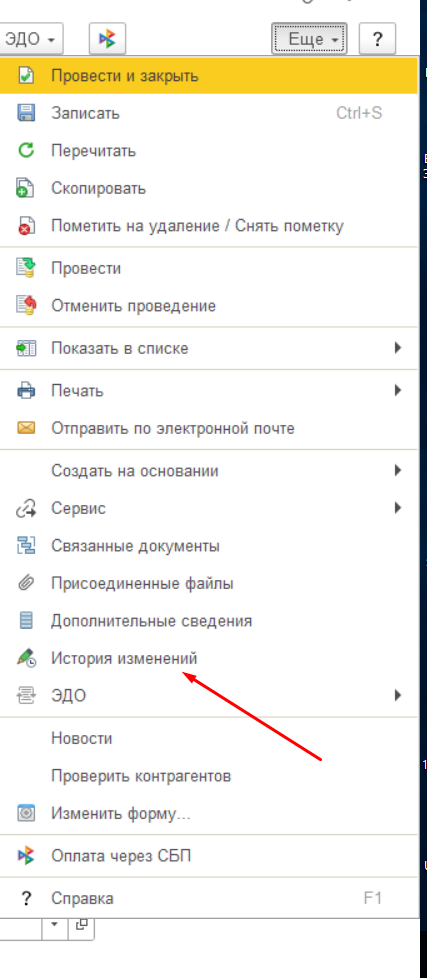Image resolution: width=427 pixels, height=978 pixels.
Task: Click the envelope icon for email sending
Action: 26,428
